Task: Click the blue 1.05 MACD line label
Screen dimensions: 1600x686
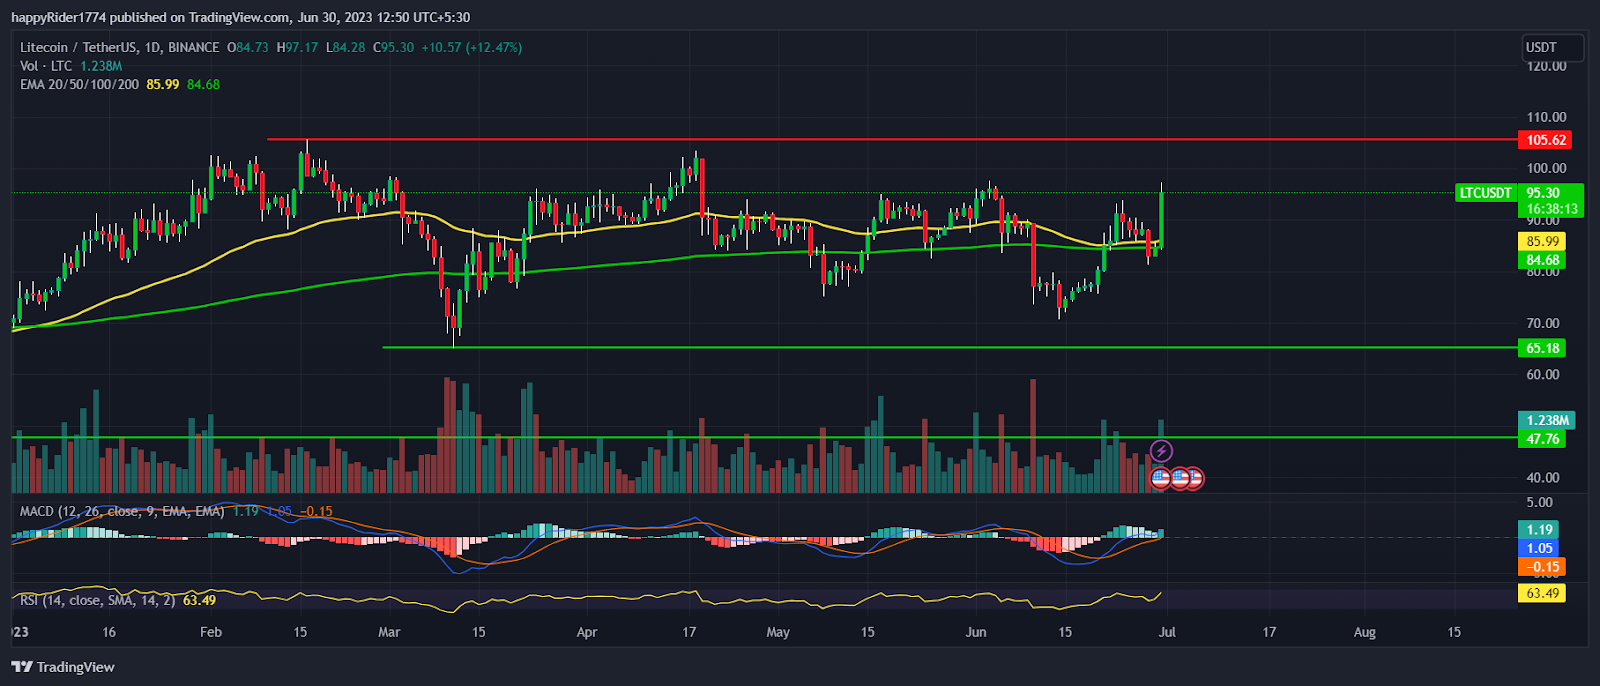Action: 1540,548
